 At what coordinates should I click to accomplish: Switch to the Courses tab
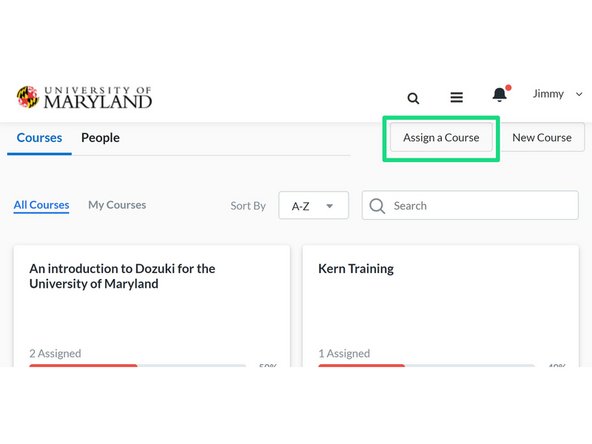click(x=39, y=138)
